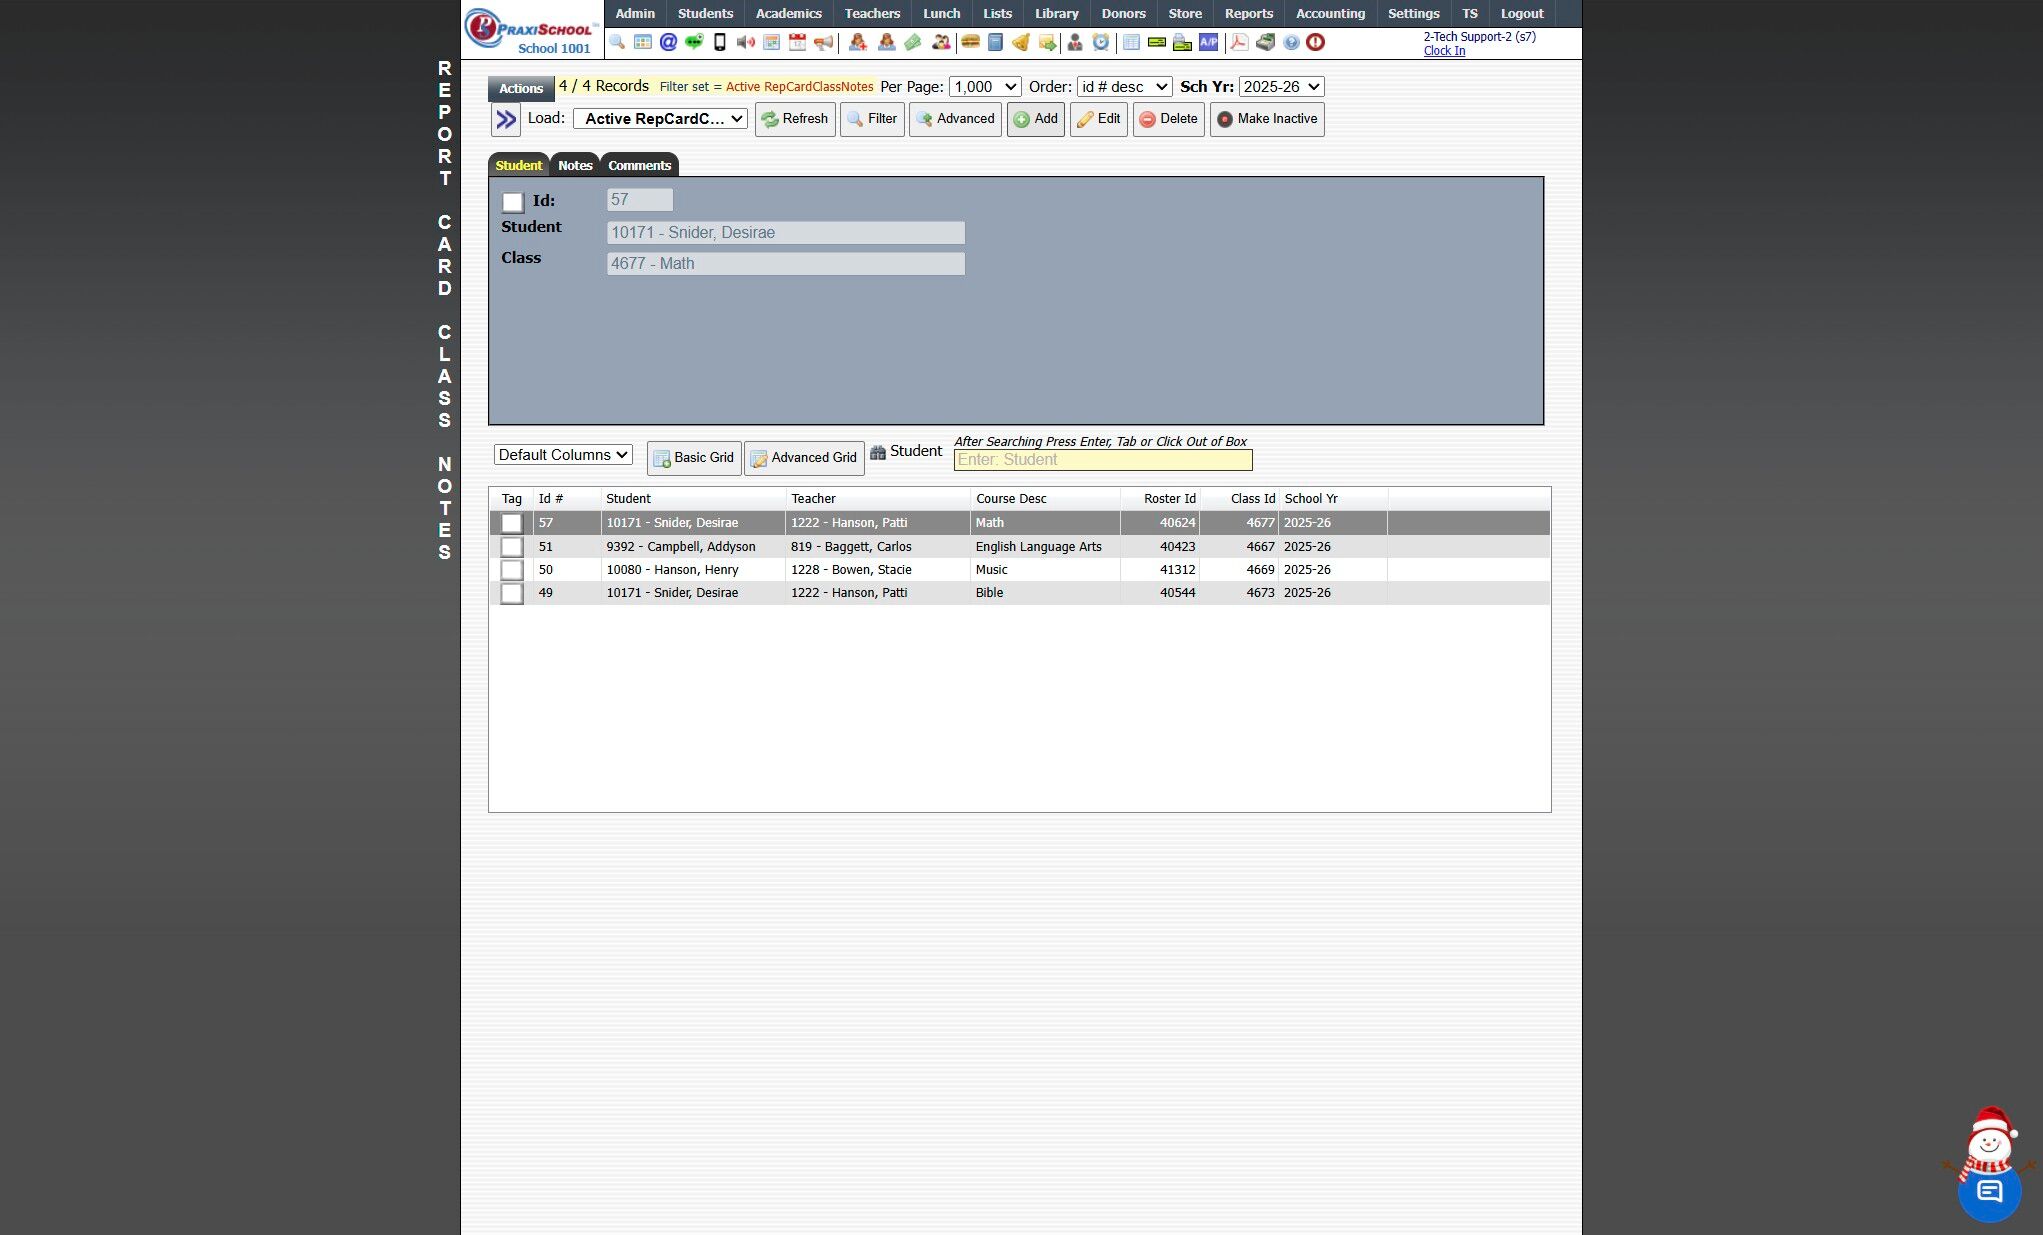Open the Academics menu
This screenshot has height=1235, width=2043.
pos(788,13)
